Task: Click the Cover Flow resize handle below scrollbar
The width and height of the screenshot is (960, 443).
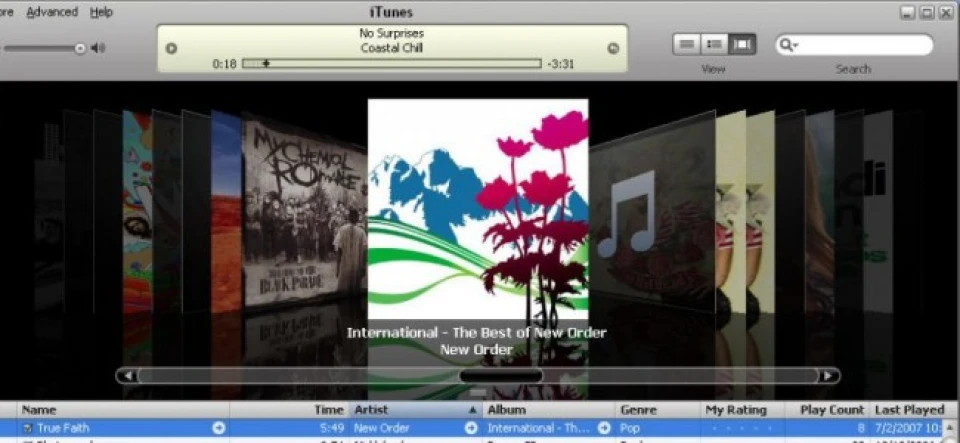Action: click(478, 392)
